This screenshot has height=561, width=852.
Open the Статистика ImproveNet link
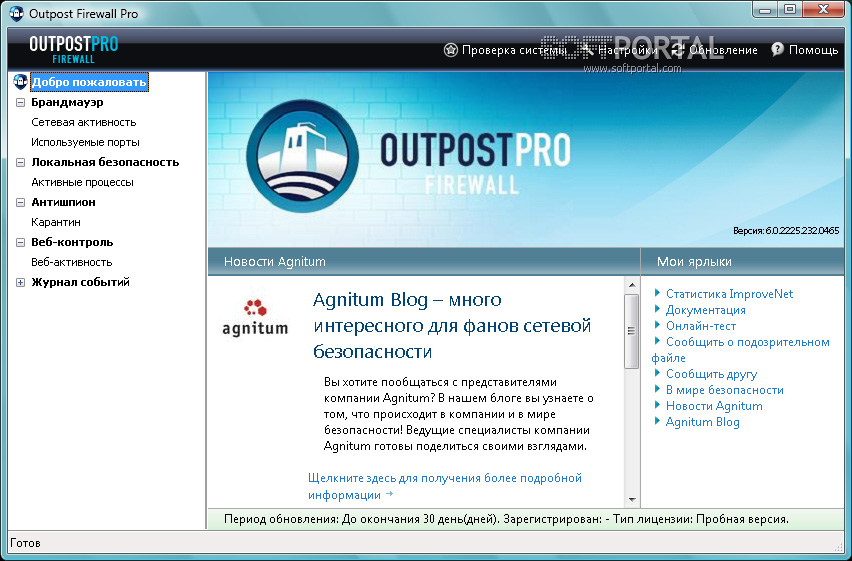pyautogui.click(x=729, y=294)
